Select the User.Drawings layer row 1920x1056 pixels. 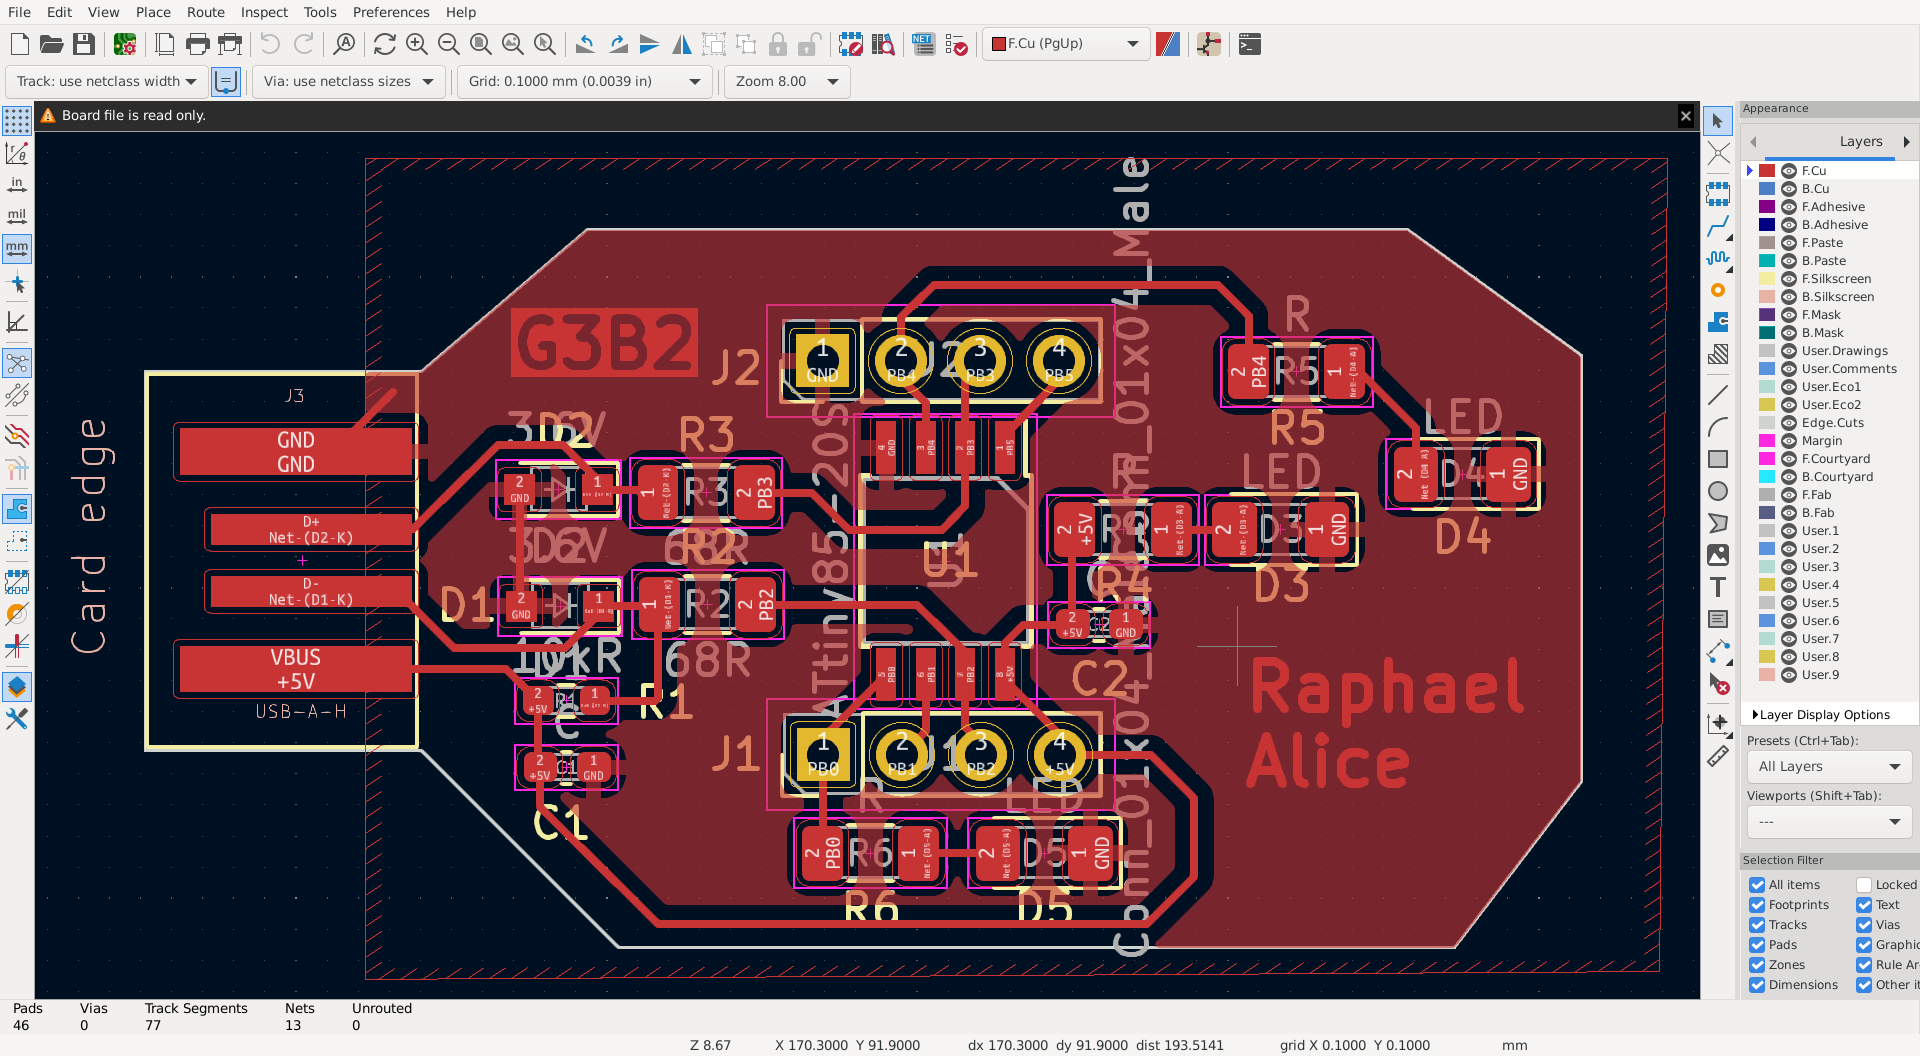click(1830, 351)
